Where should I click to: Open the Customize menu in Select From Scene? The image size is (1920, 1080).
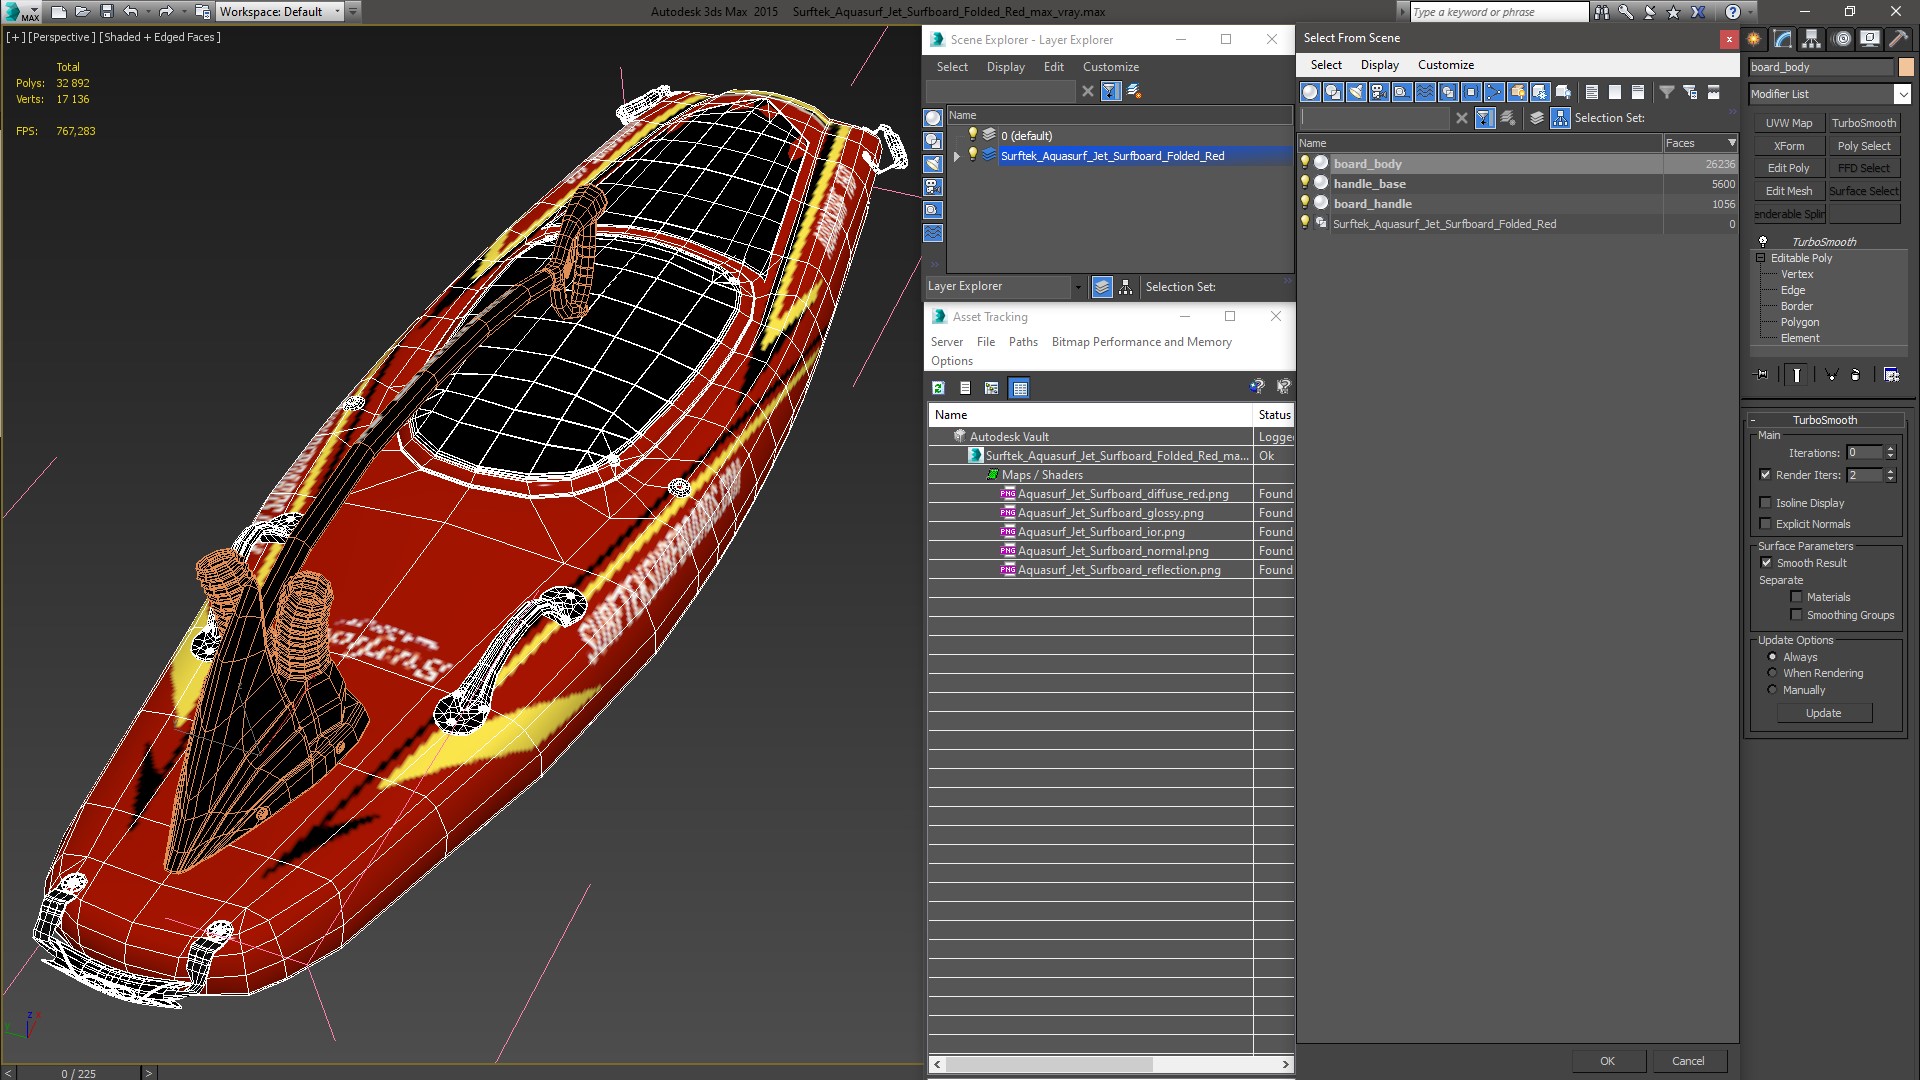pyautogui.click(x=1446, y=65)
